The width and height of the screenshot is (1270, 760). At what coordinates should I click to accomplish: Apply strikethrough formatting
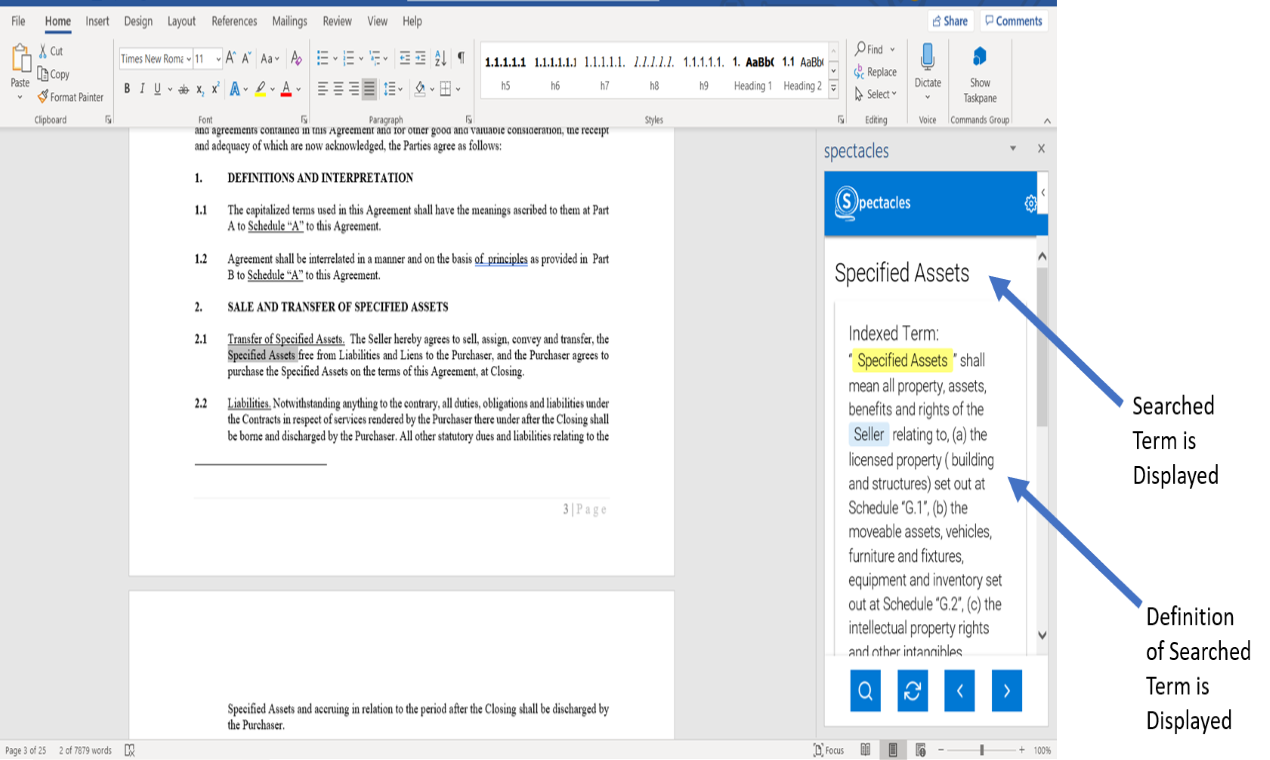(x=183, y=89)
